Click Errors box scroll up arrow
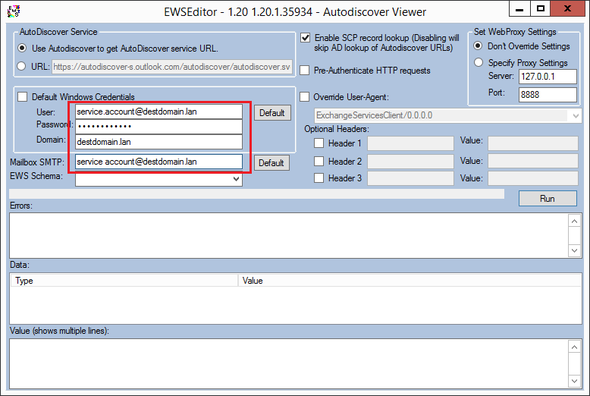The width and height of the screenshot is (590, 396). [x=574, y=221]
